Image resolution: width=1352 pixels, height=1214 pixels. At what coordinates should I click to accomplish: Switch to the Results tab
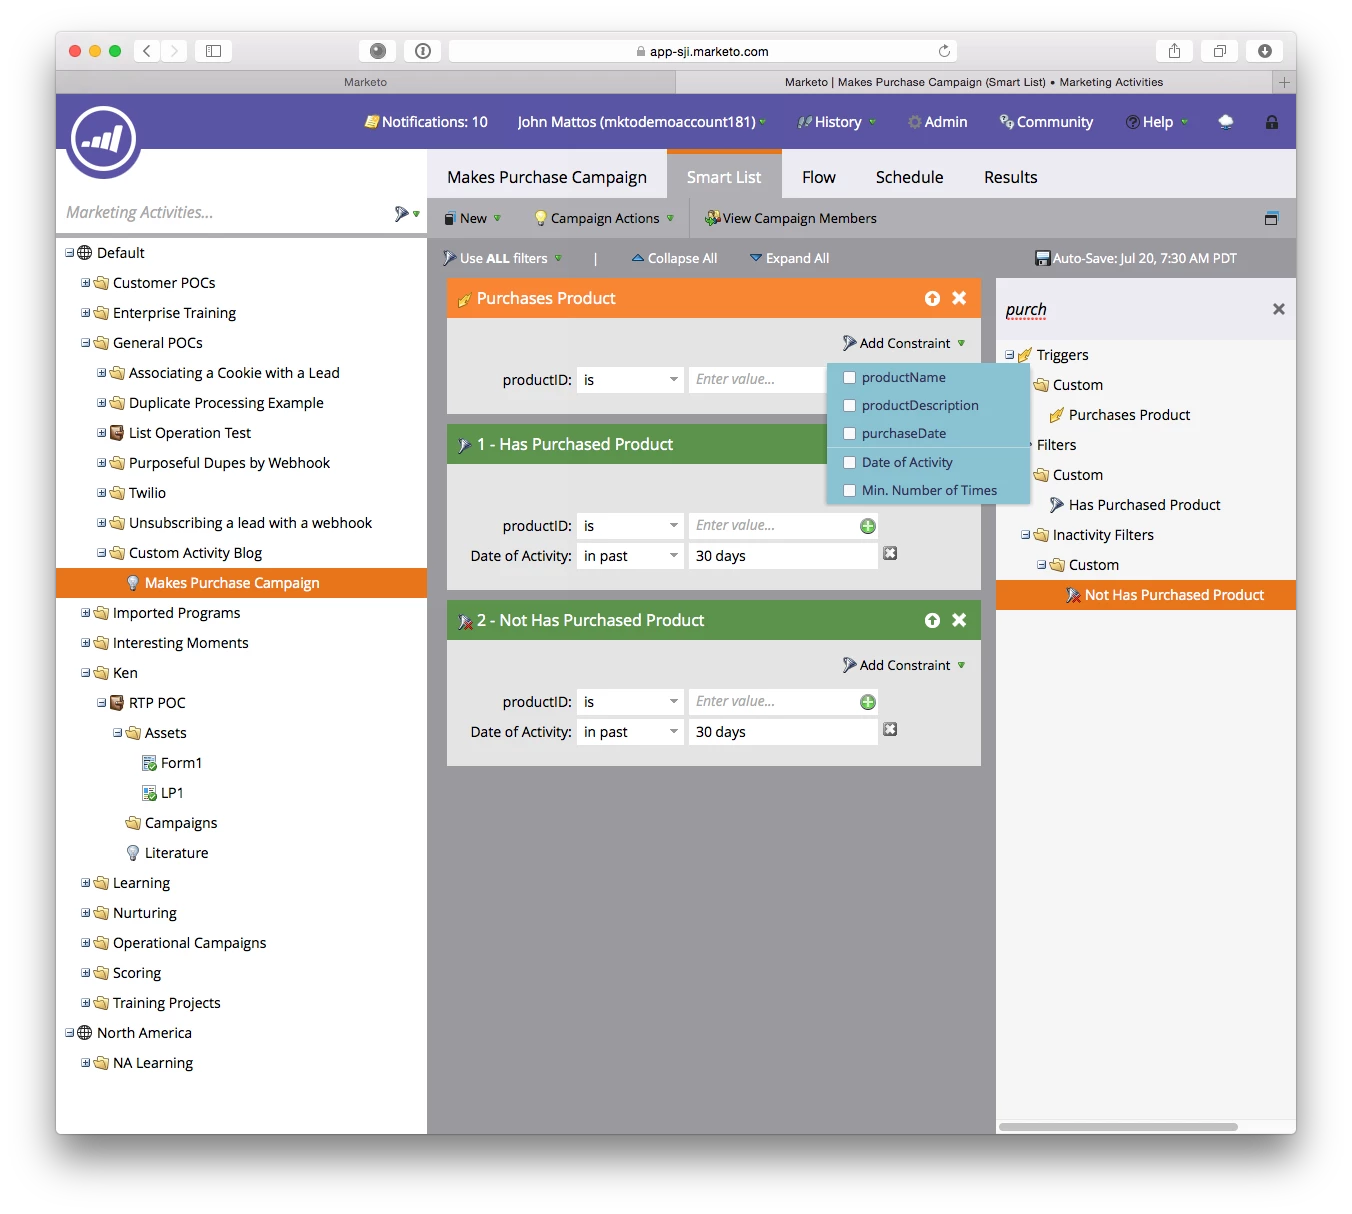click(1010, 177)
